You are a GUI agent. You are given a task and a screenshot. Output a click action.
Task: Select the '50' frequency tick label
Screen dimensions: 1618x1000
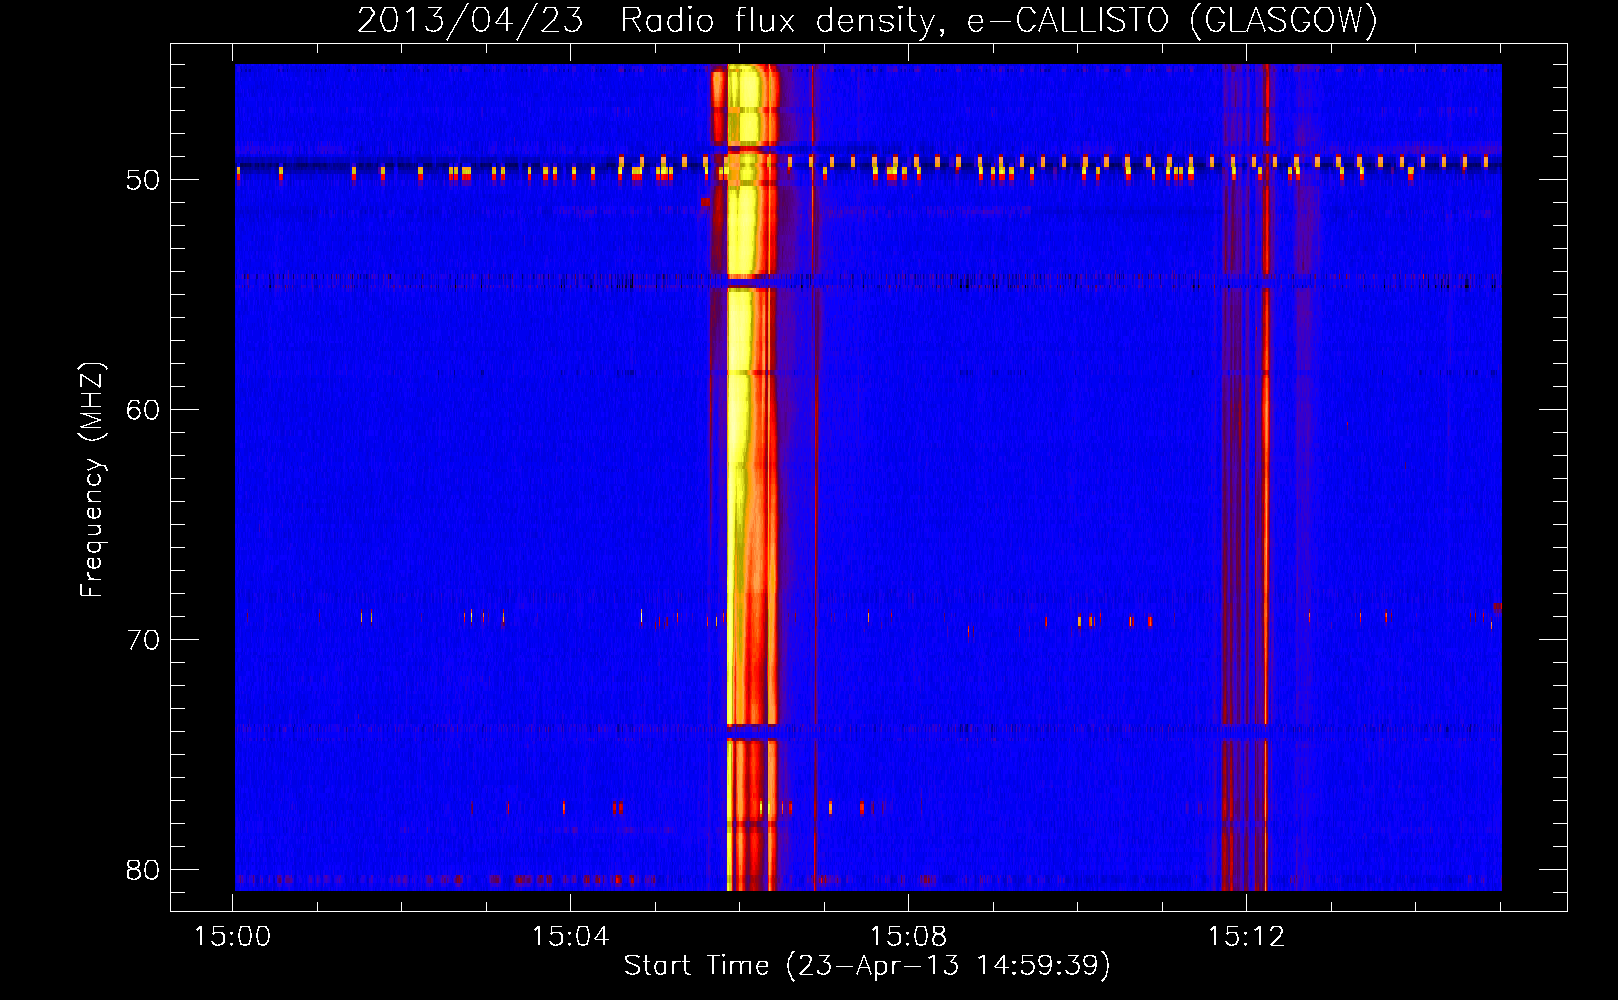pyautogui.click(x=143, y=180)
